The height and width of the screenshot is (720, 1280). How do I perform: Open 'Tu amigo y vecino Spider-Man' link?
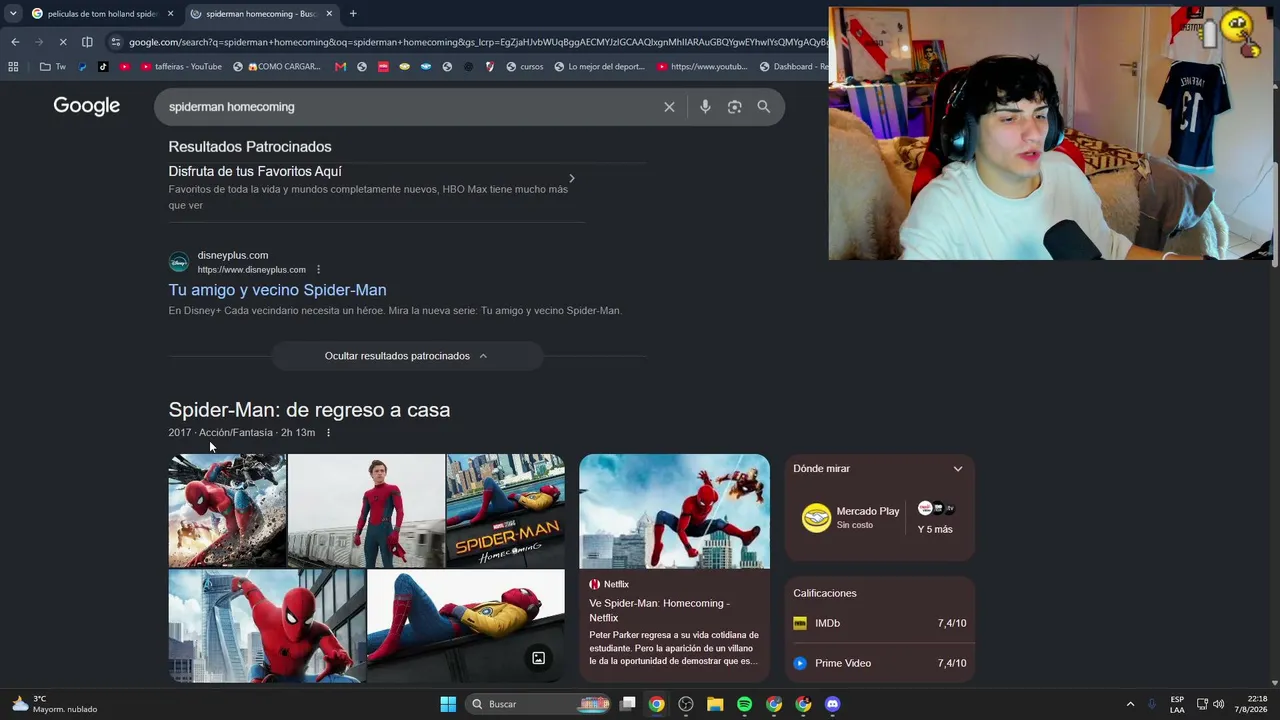(x=277, y=290)
